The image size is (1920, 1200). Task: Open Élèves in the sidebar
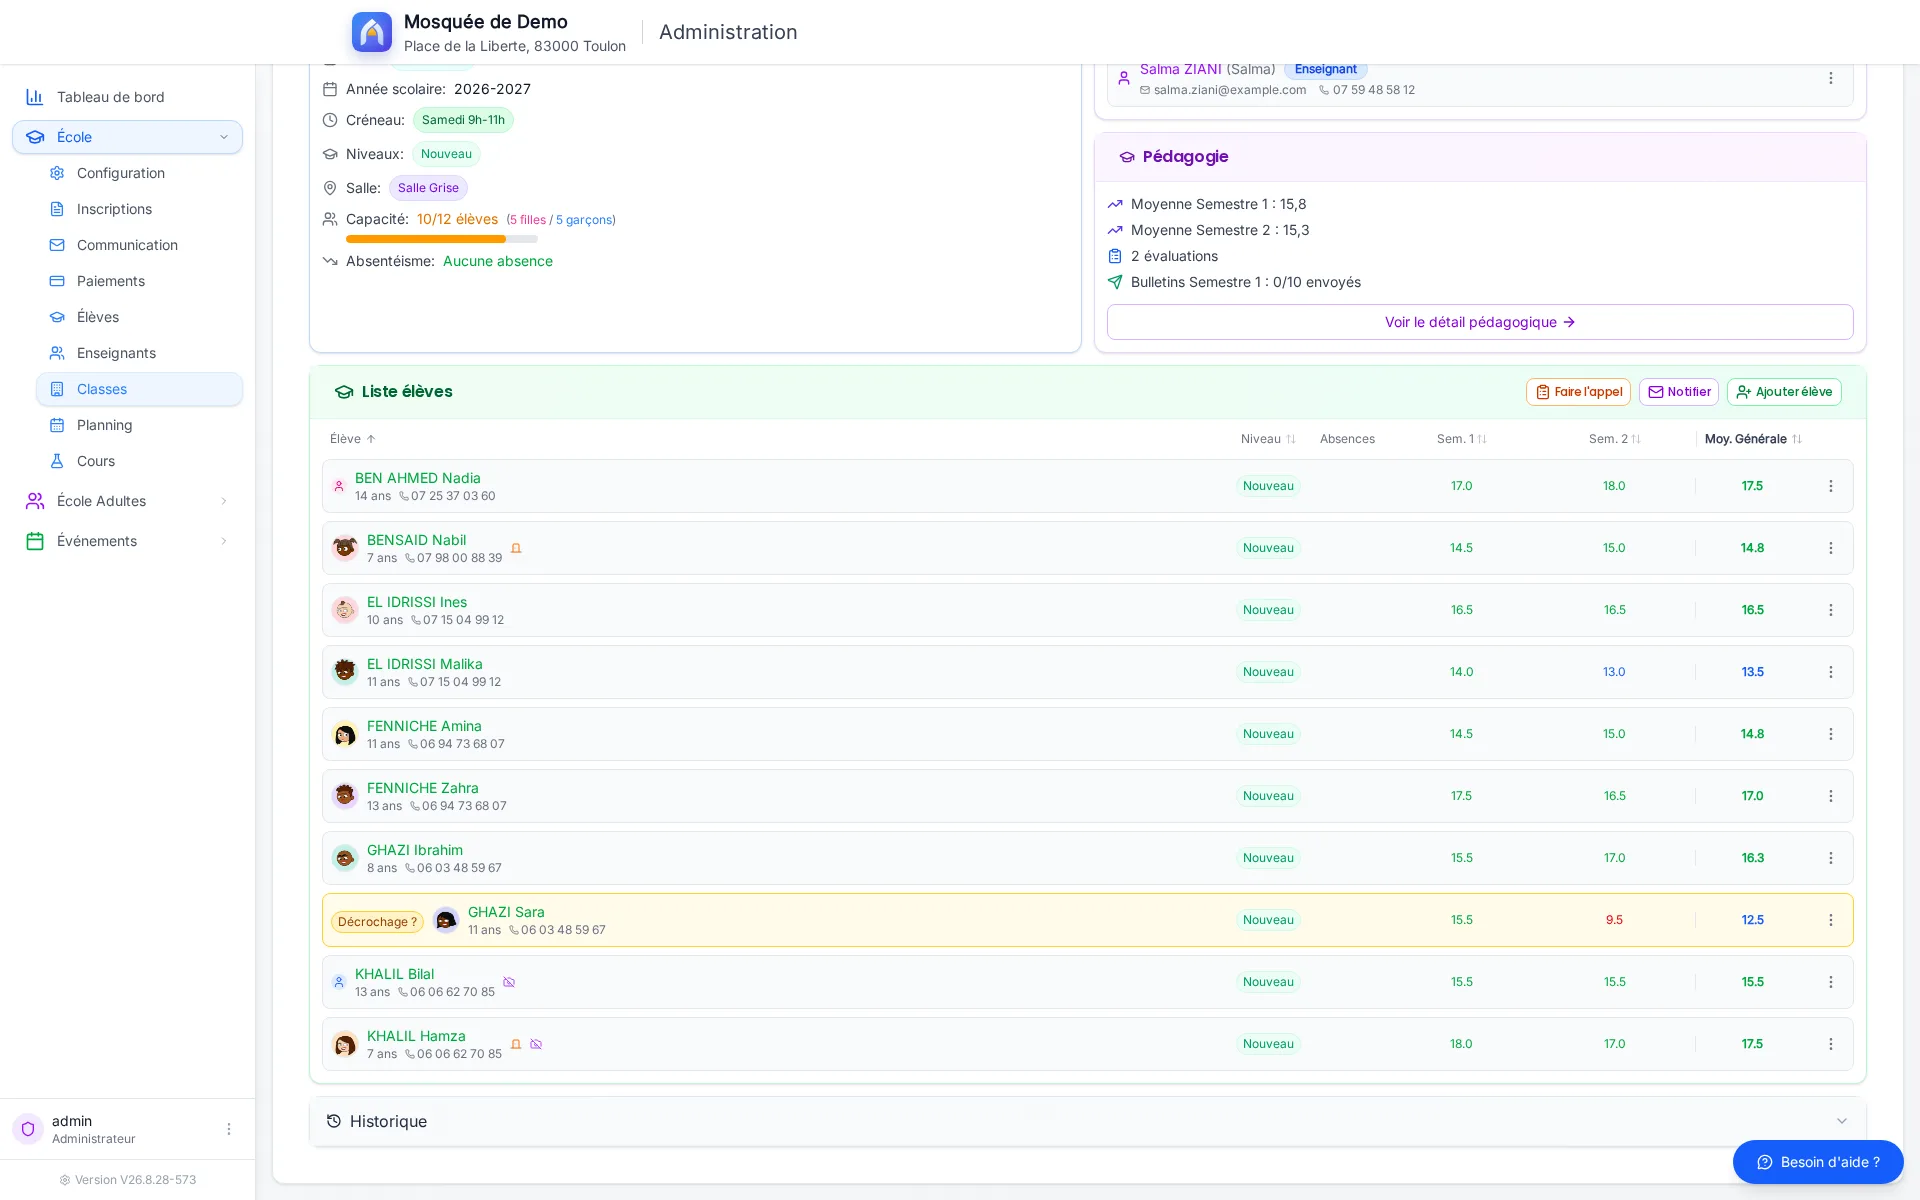(x=139, y=317)
